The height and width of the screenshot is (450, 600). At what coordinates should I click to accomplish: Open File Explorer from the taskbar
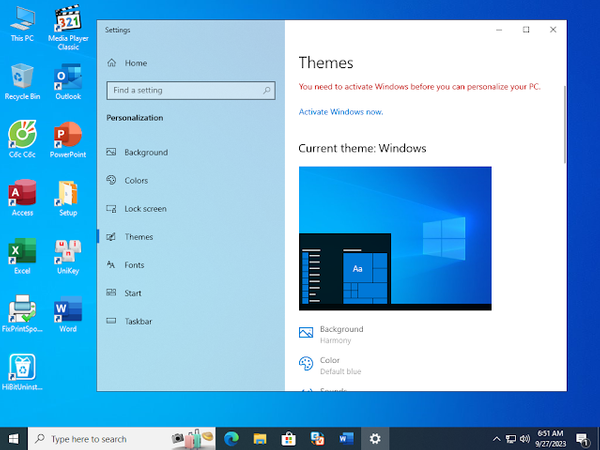[x=260, y=439]
